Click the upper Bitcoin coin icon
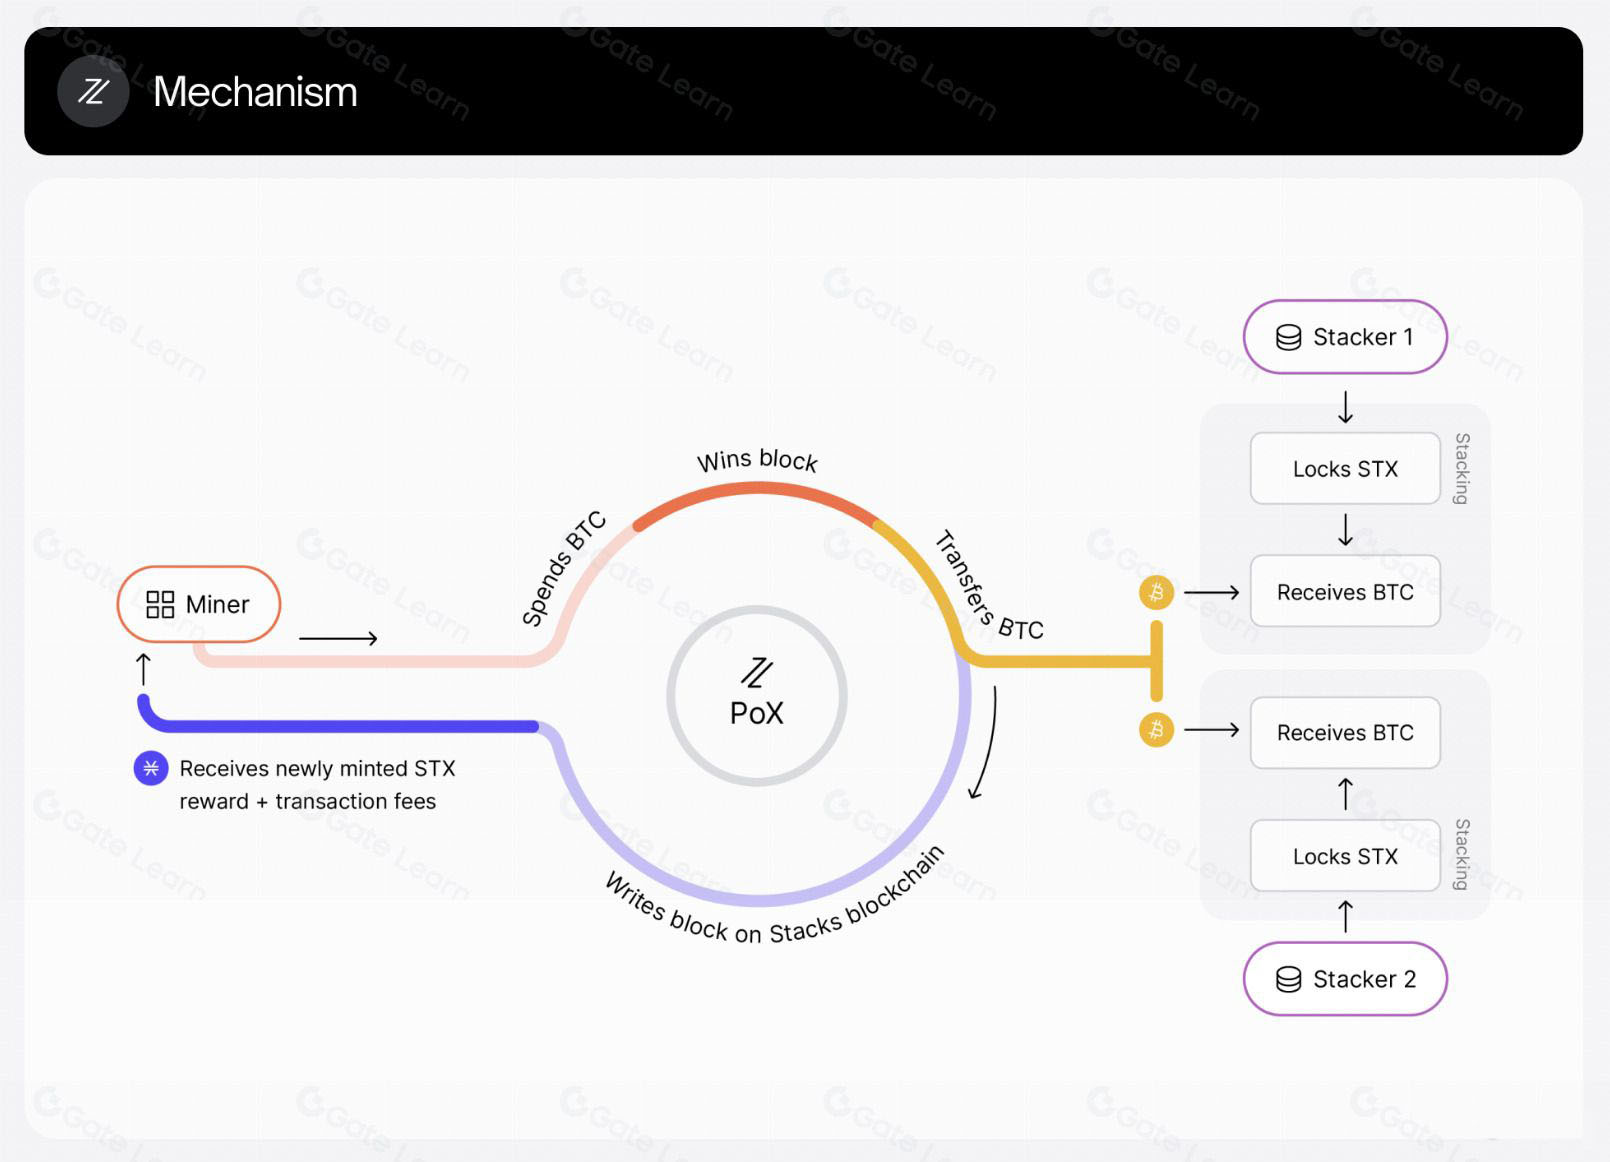This screenshot has height=1162, width=1610. pos(1156,592)
